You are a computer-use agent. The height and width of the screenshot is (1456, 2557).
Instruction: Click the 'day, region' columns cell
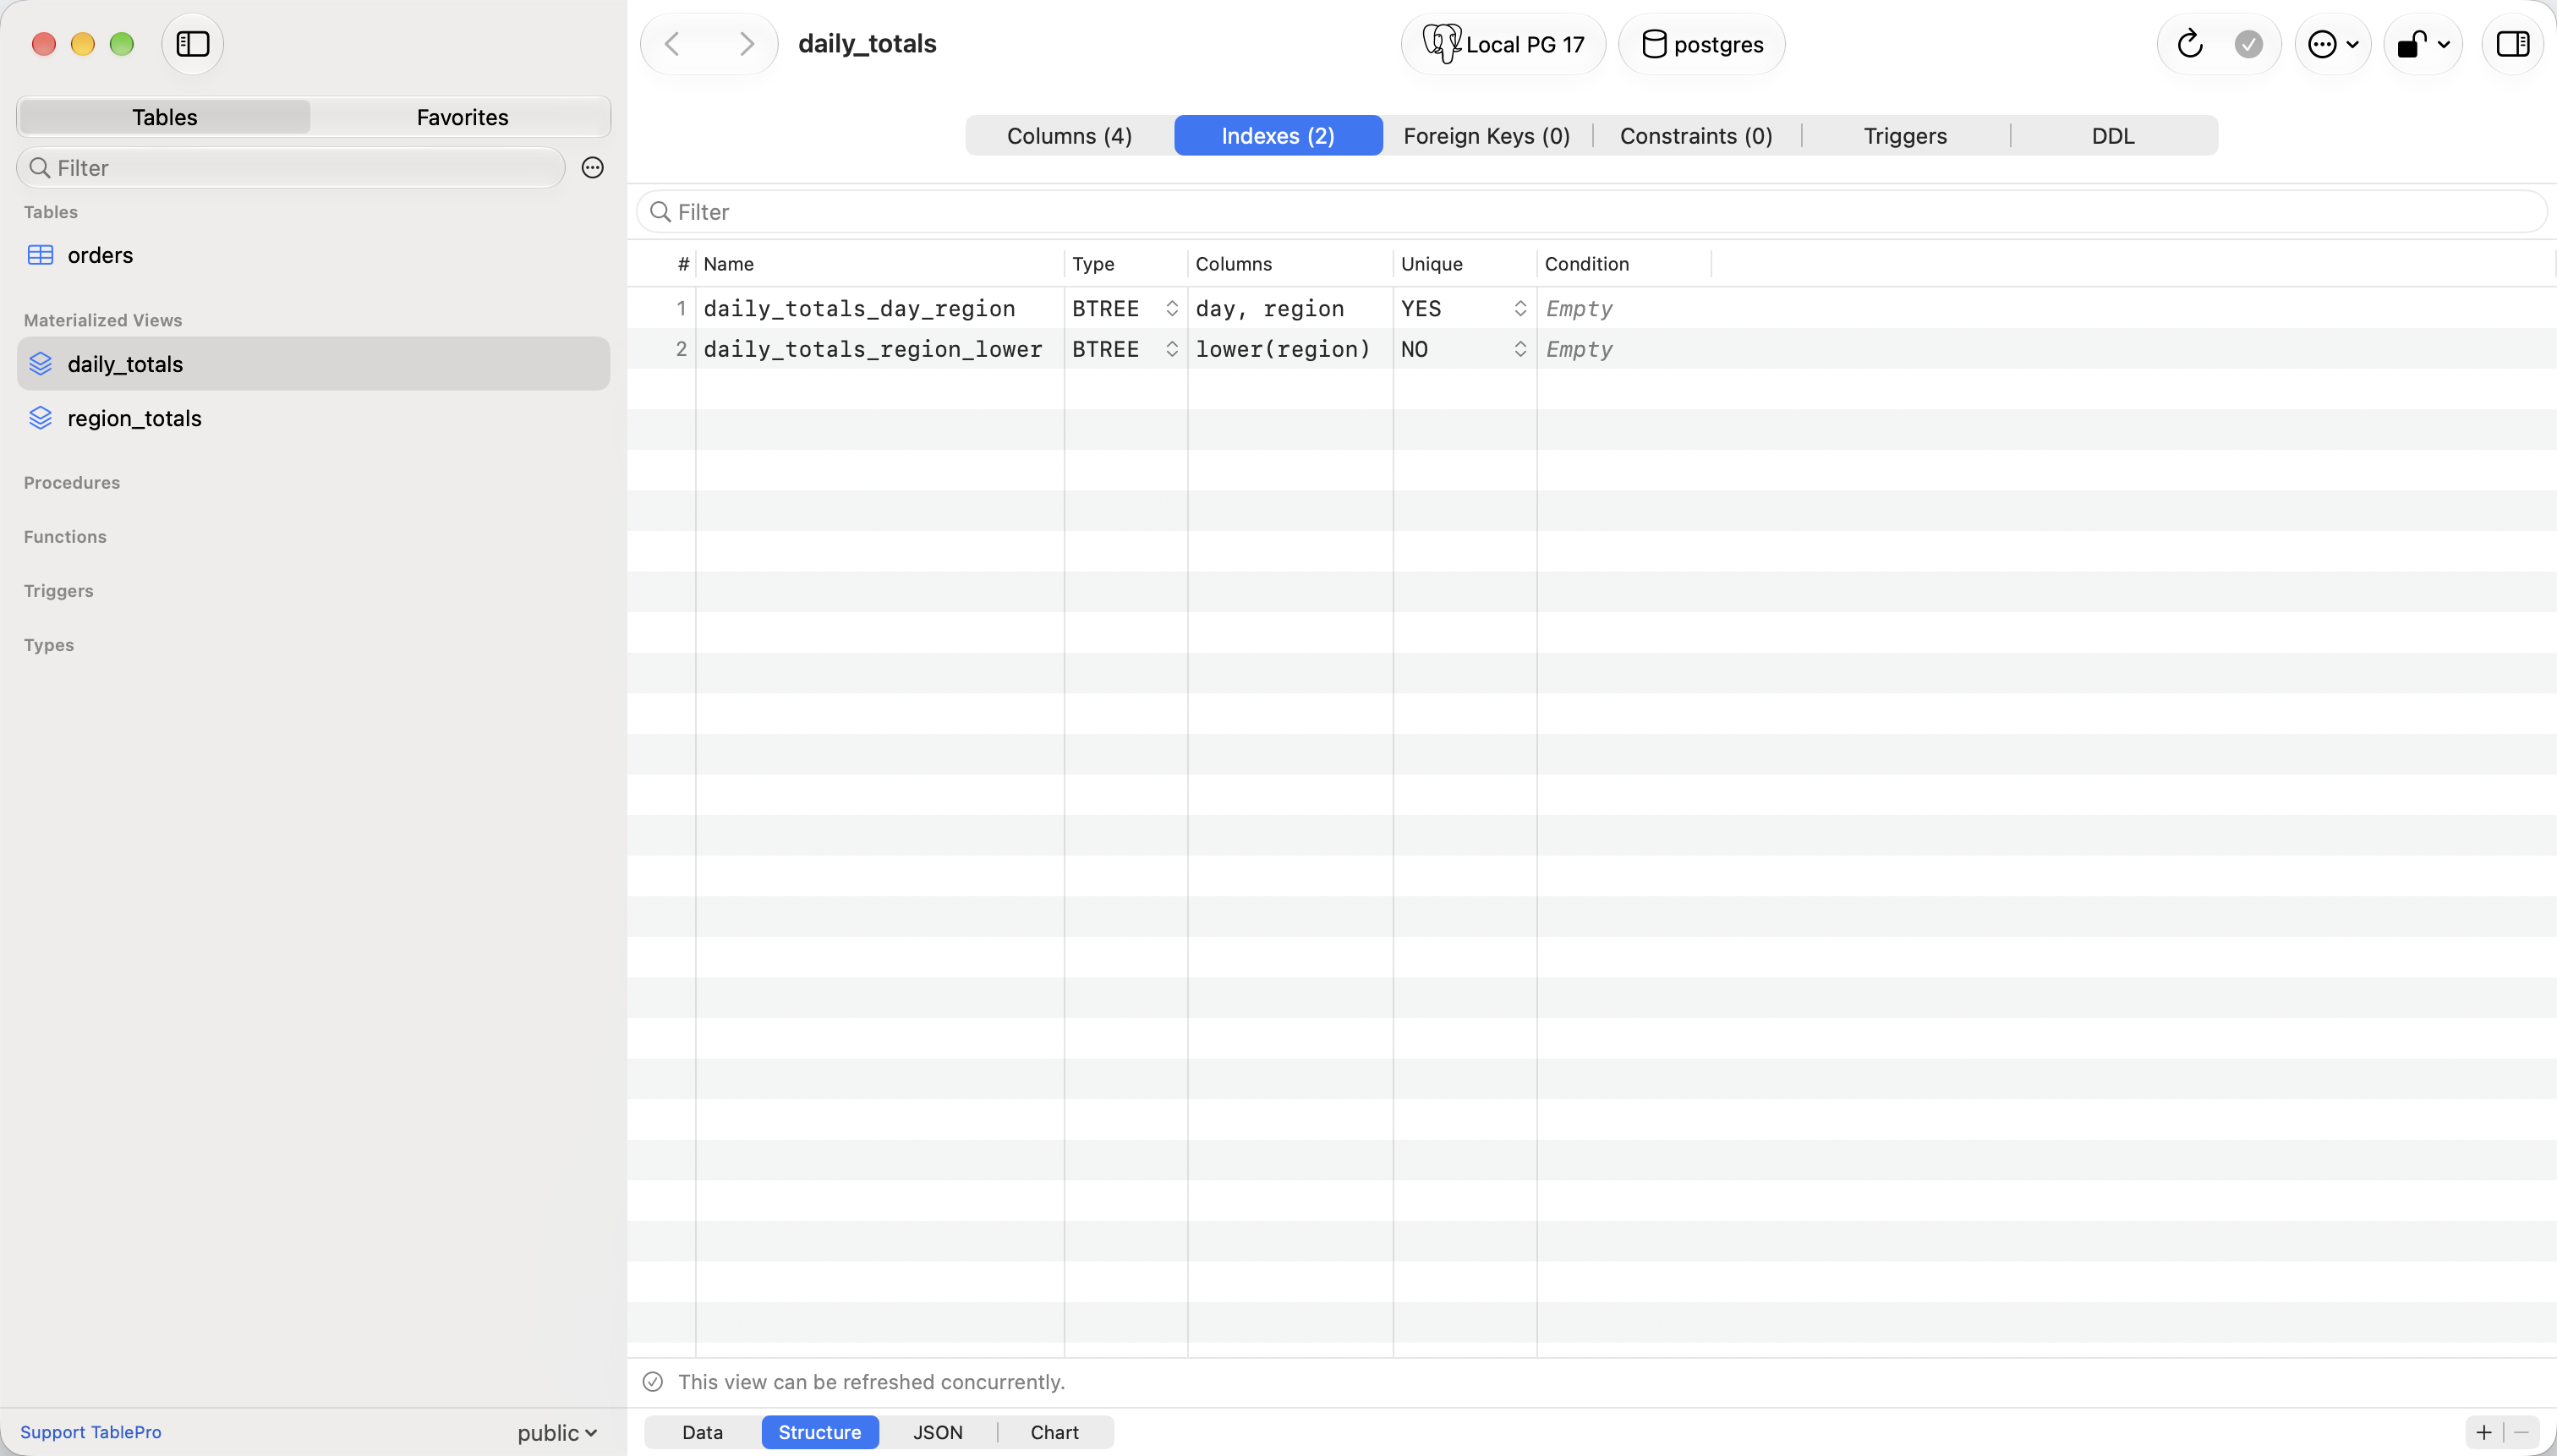[x=1290, y=308]
